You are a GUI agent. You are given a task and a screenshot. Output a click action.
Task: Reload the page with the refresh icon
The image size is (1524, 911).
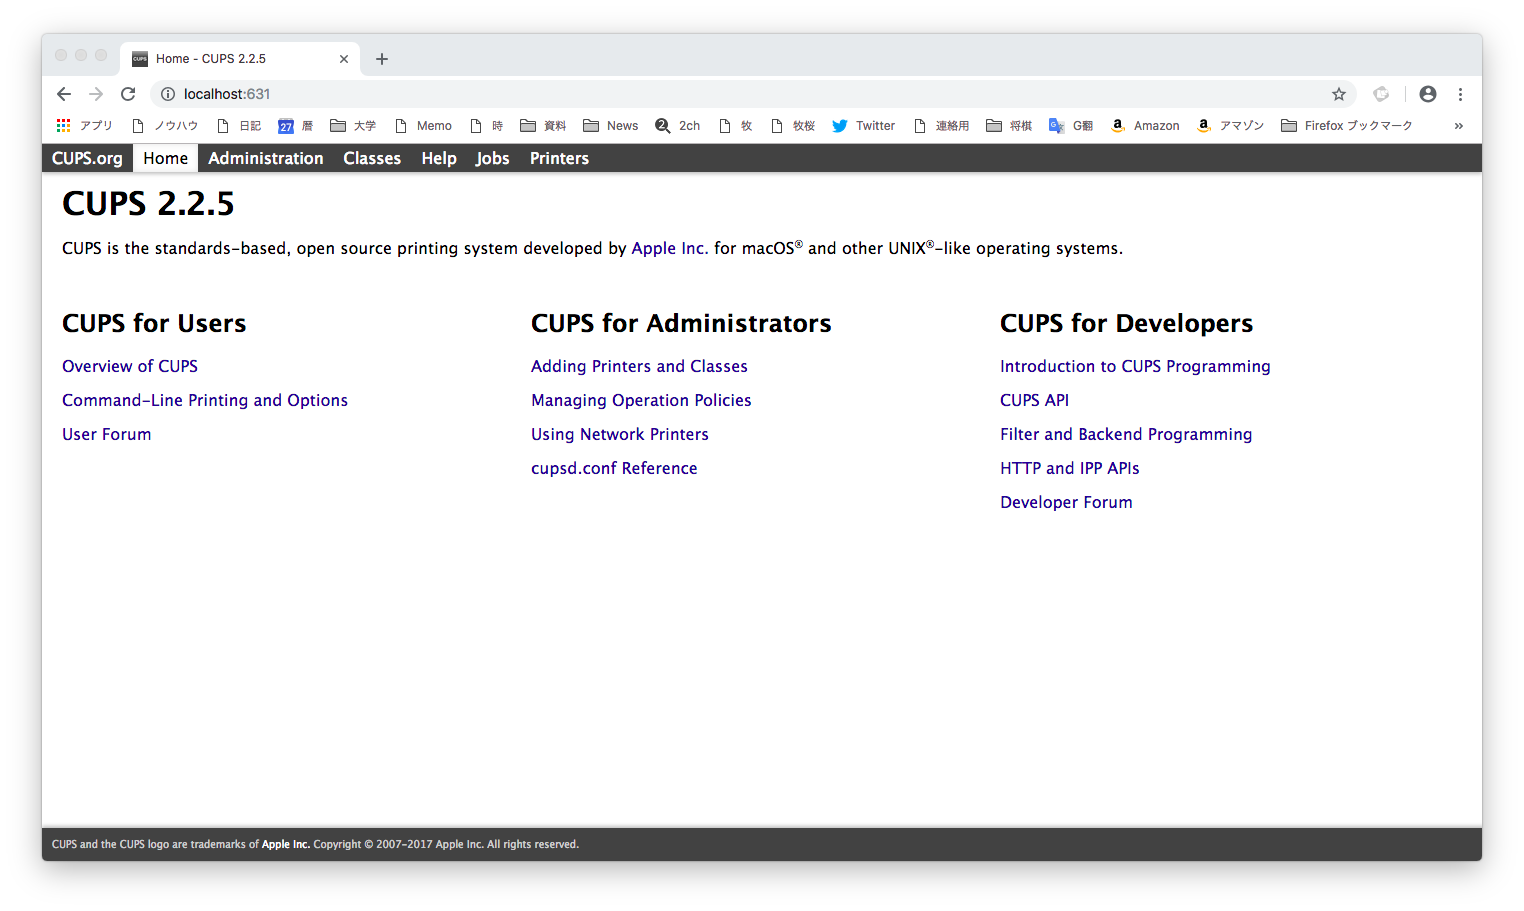click(x=128, y=94)
